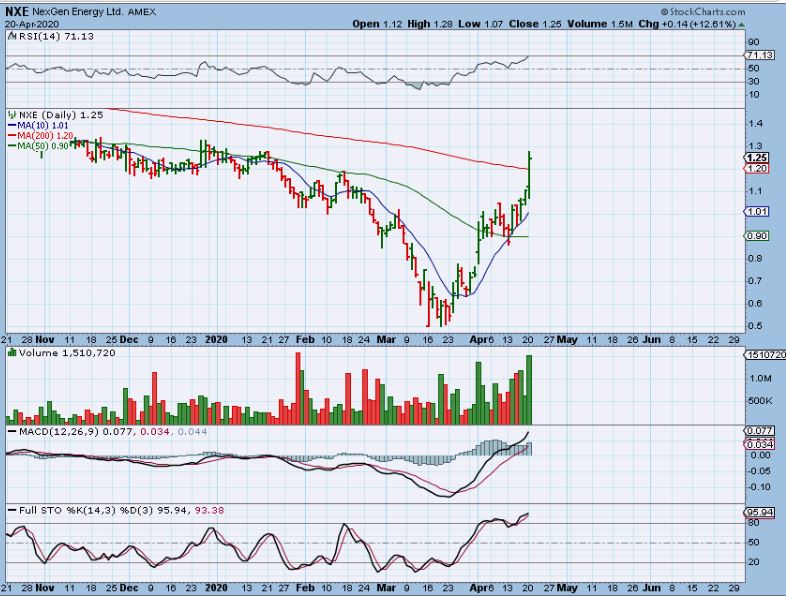Click the May label on price chart time axis
The width and height of the screenshot is (786, 598).
[x=567, y=339]
